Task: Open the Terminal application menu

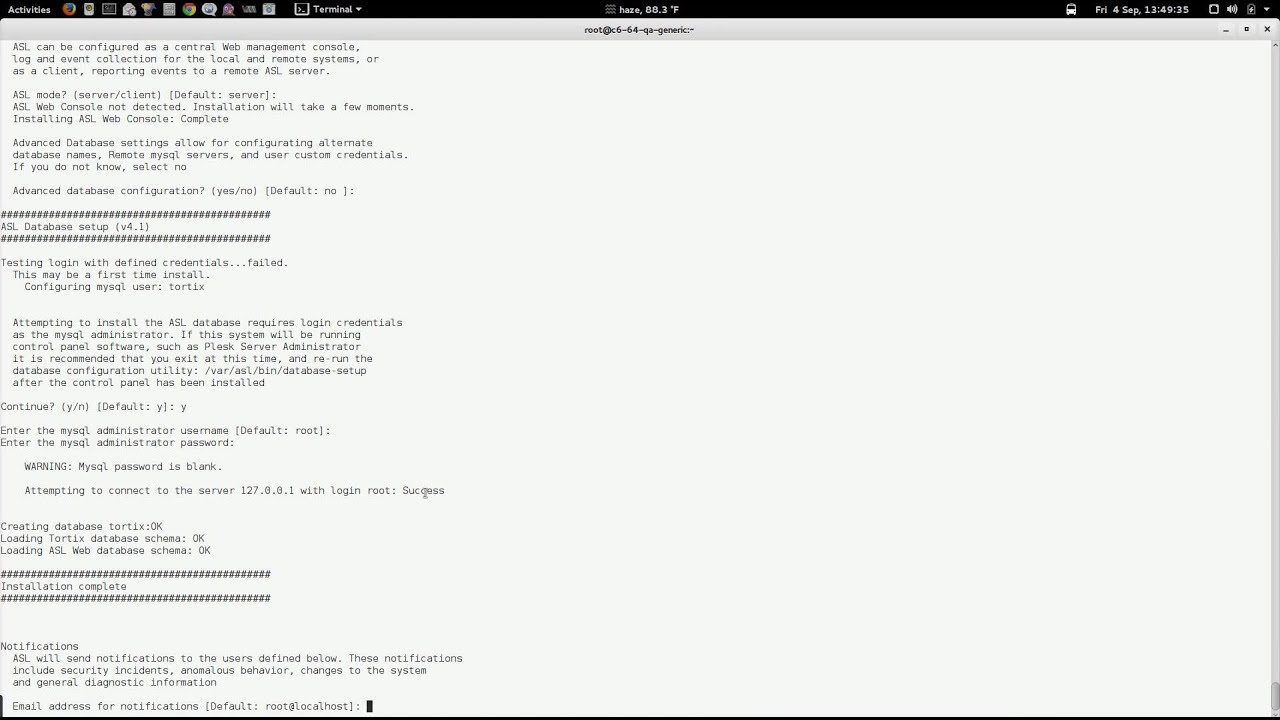Action: [329, 9]
